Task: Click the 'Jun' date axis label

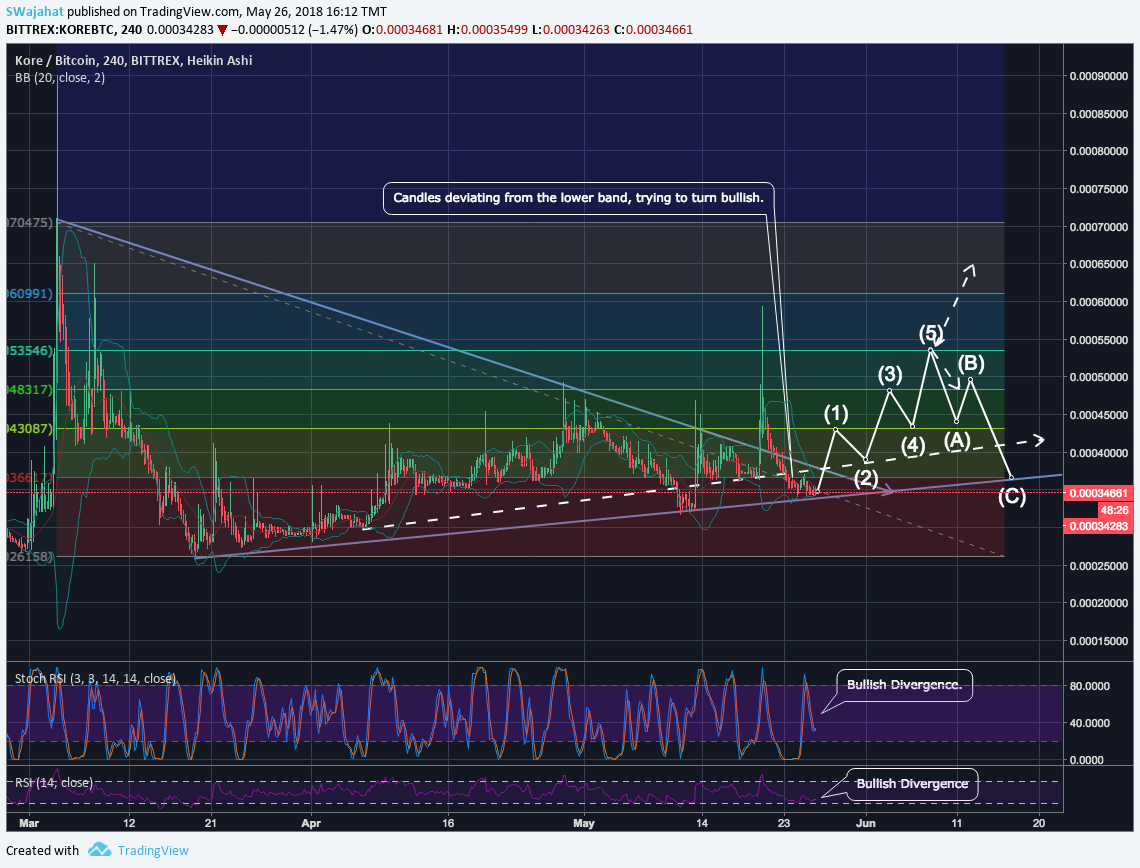Action: [866, 823]
